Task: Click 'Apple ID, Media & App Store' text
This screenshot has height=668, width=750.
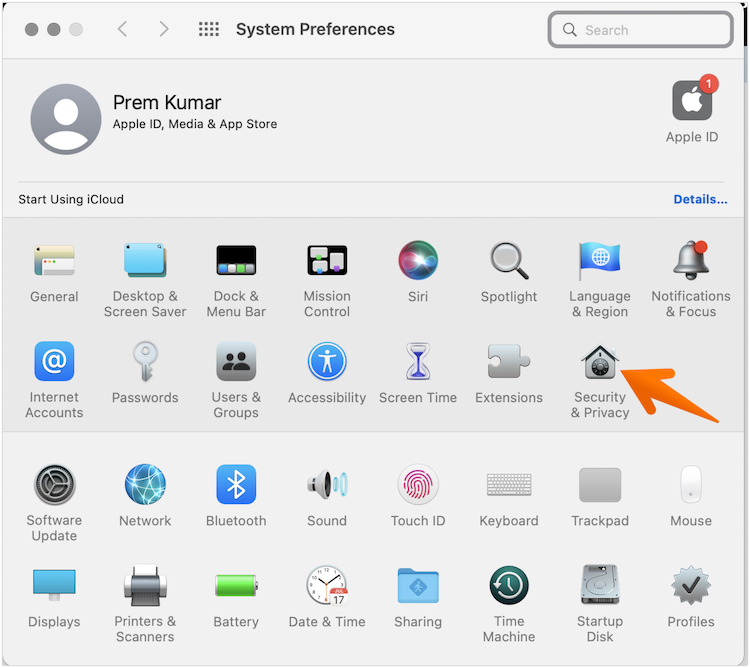Action: (x=195, y=124)
